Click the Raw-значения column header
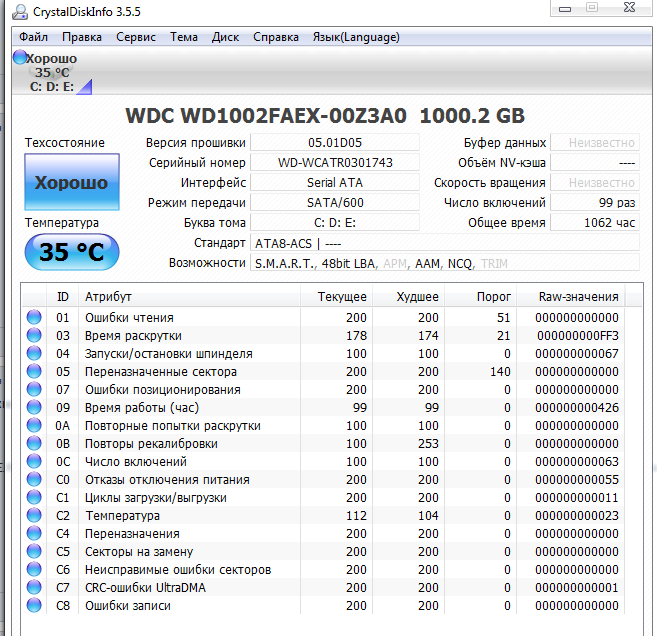 (578, 297)
